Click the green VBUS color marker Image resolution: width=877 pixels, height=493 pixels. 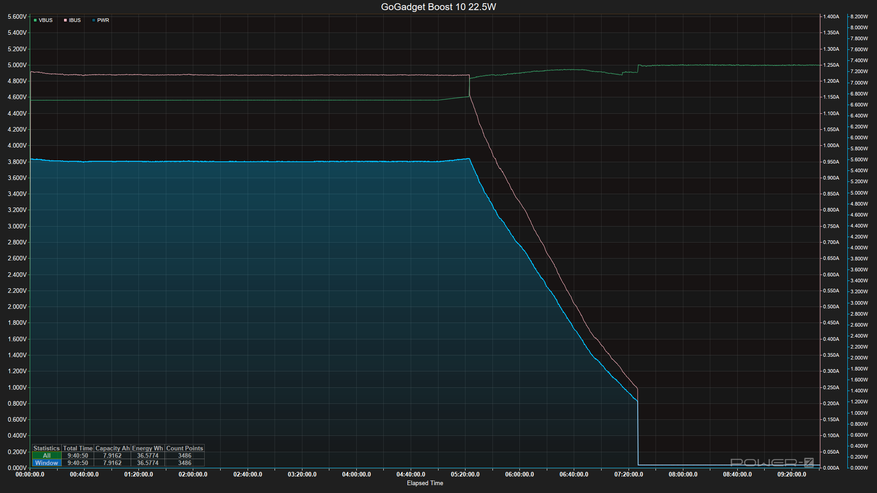(x=35, y=20)
